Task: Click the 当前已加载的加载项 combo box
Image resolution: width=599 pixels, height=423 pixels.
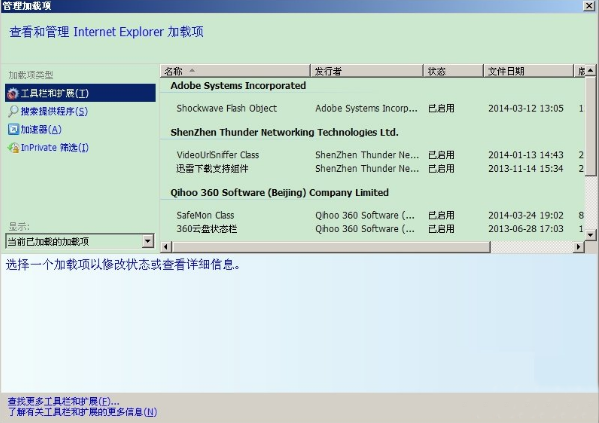Action: pos(80,241)
